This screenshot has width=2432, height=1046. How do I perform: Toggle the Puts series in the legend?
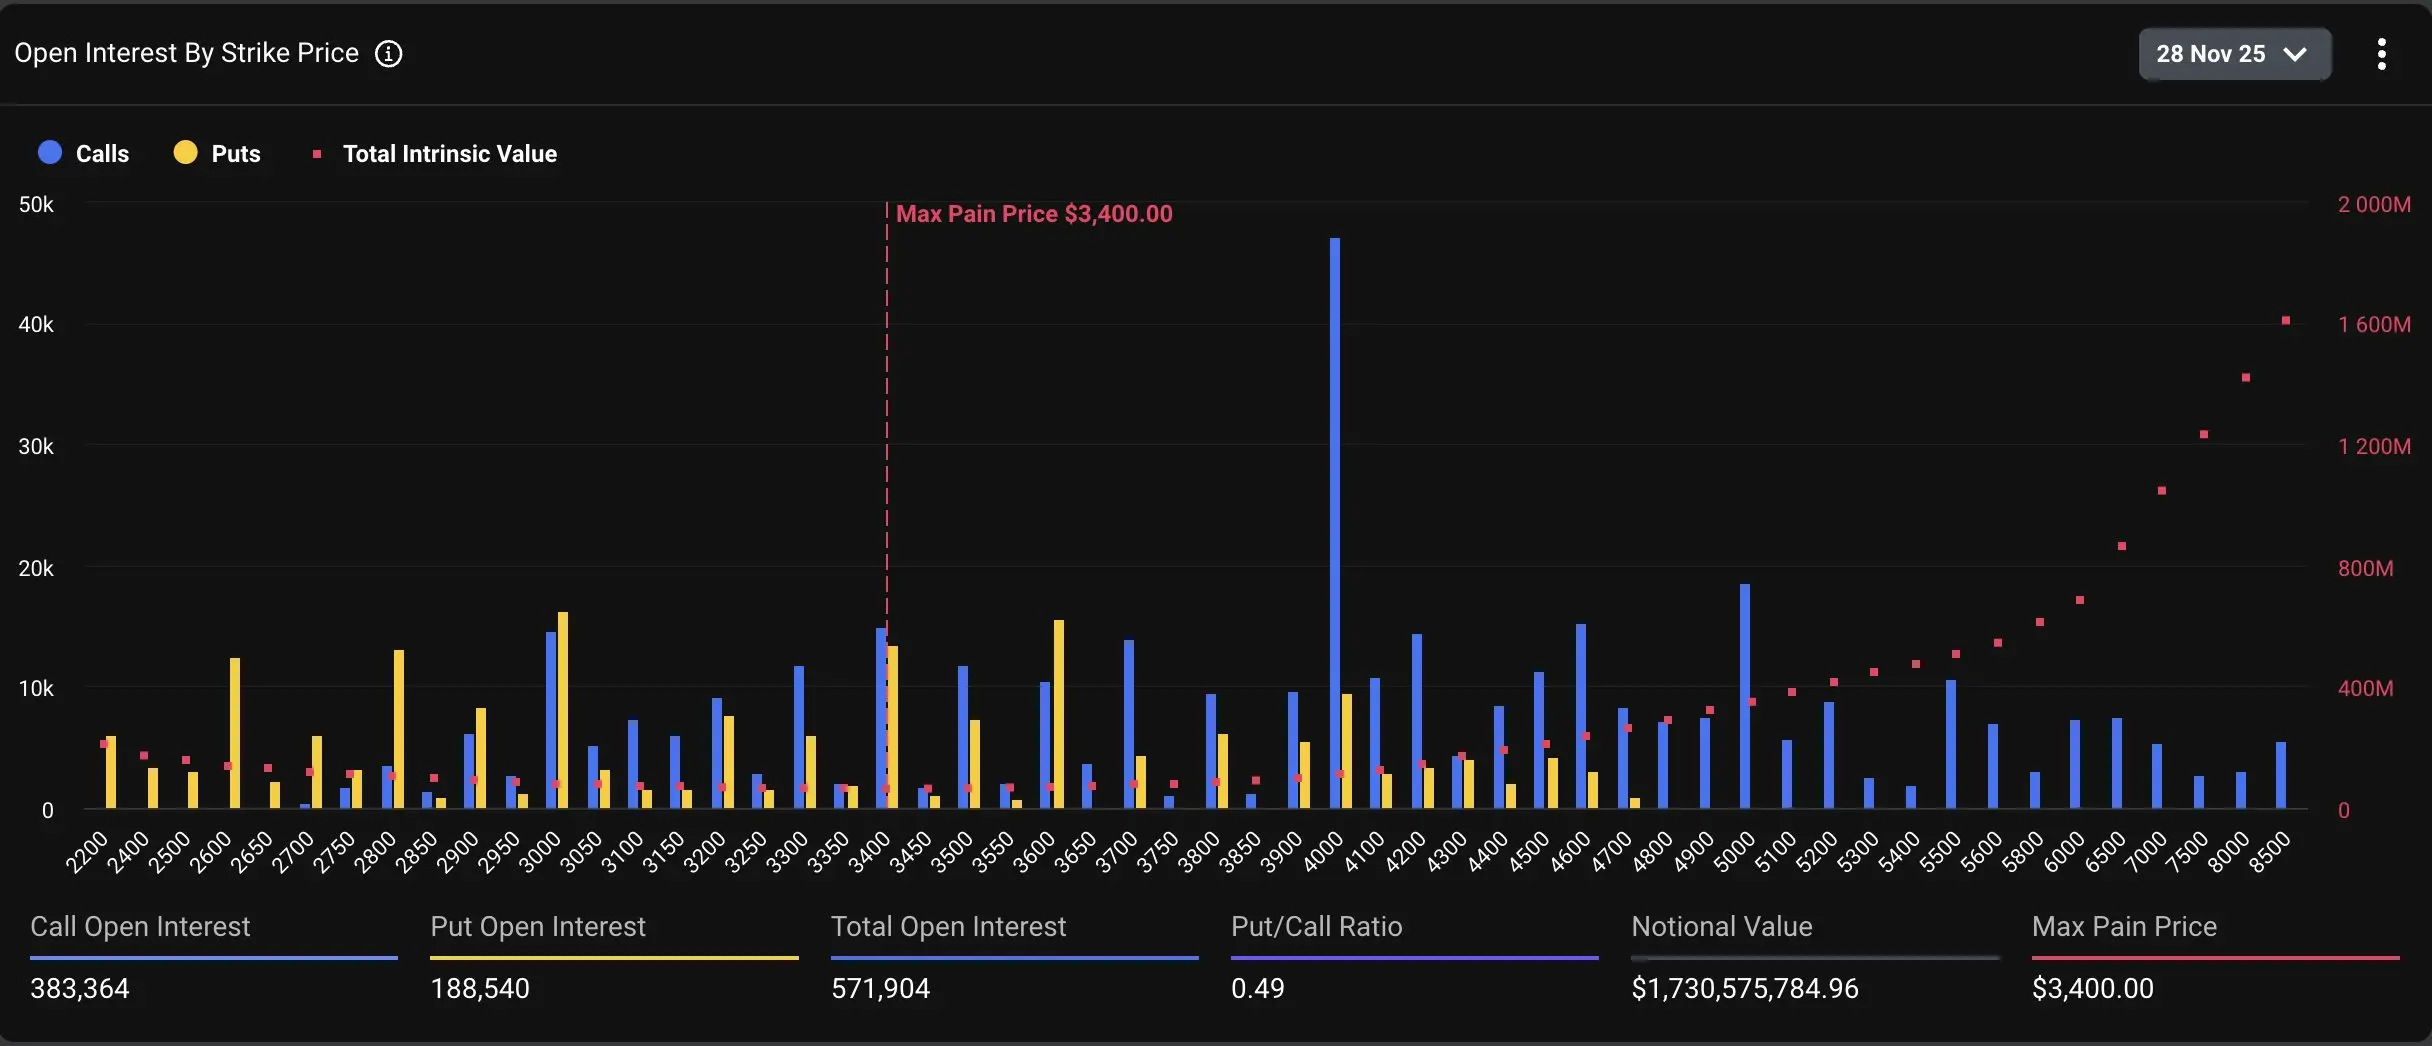217,153
